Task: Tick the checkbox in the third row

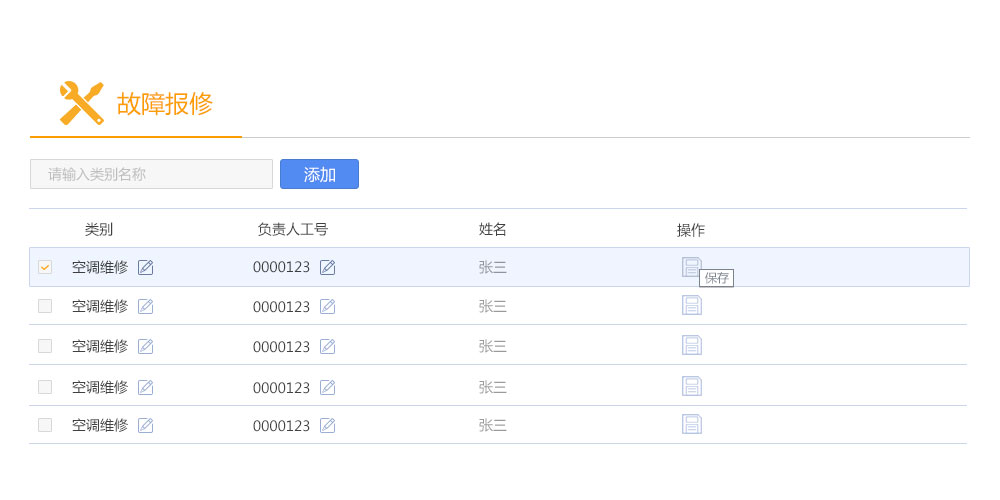Action: tap(45, 346)
